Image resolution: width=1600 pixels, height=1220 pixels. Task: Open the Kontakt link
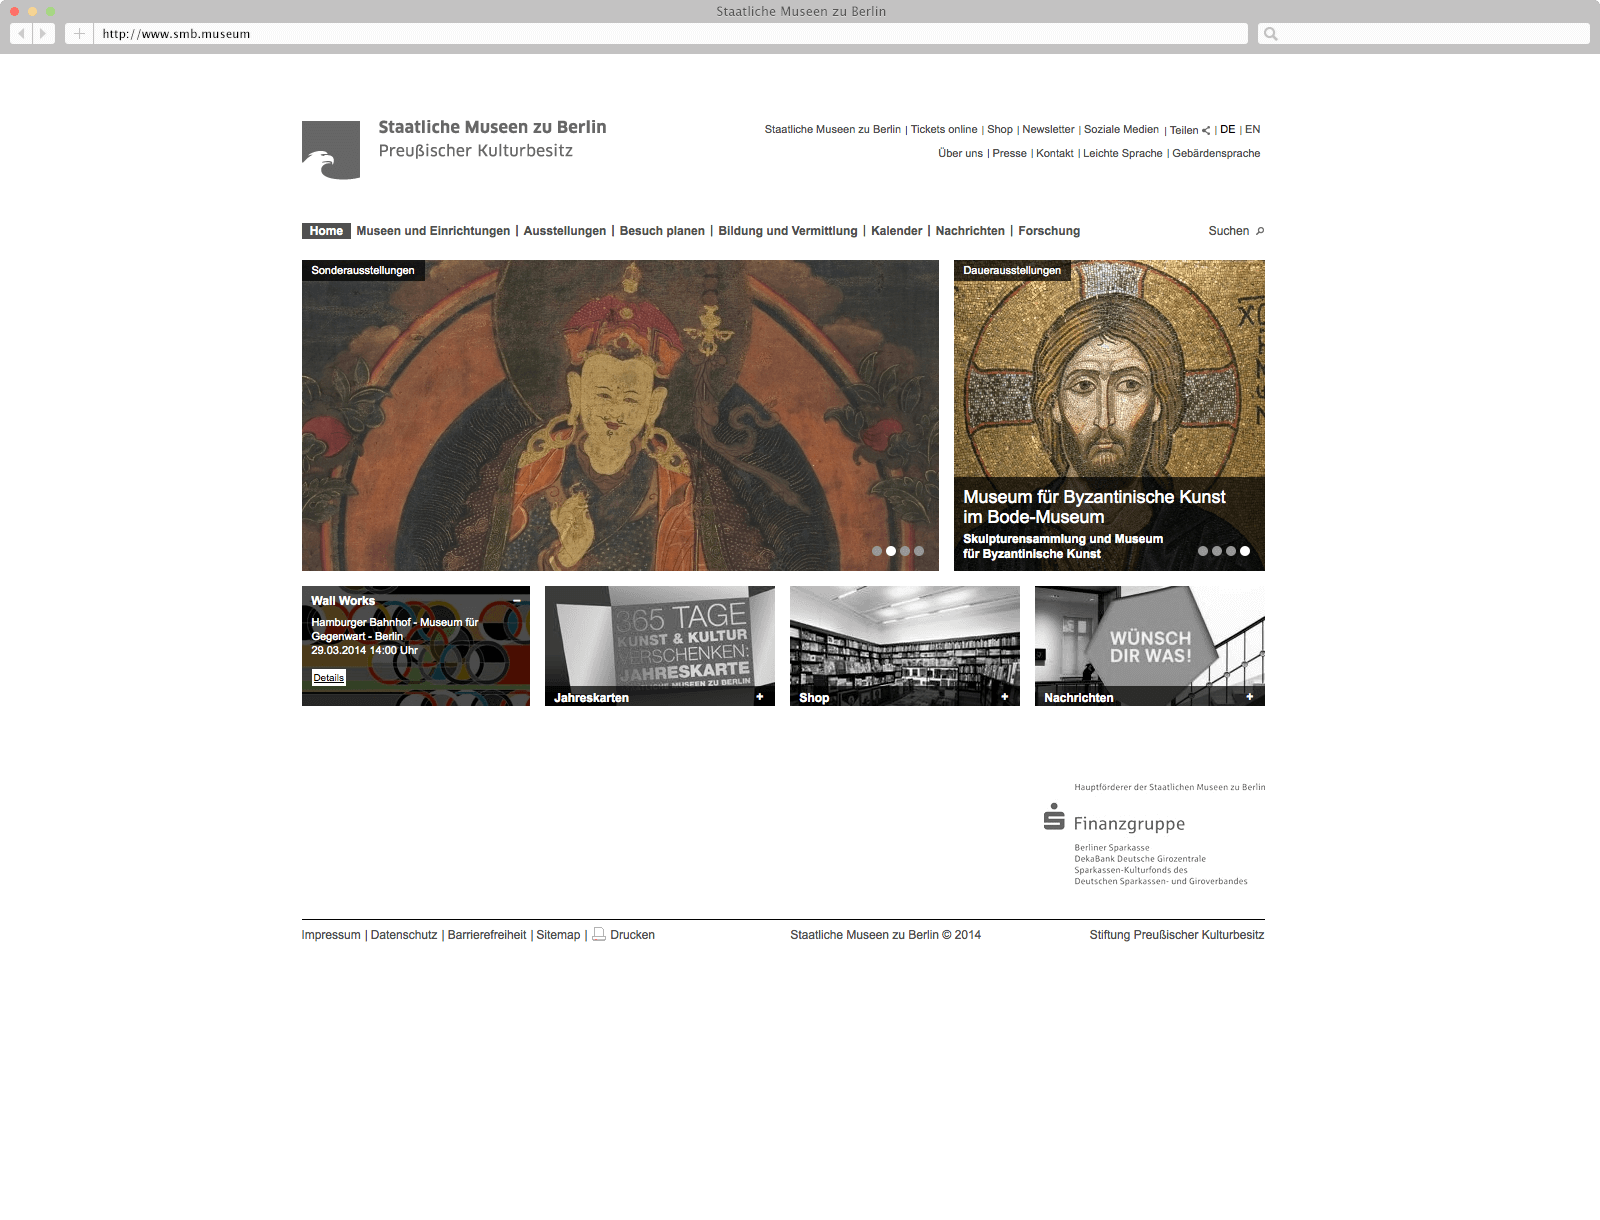tap(1055, 154)
